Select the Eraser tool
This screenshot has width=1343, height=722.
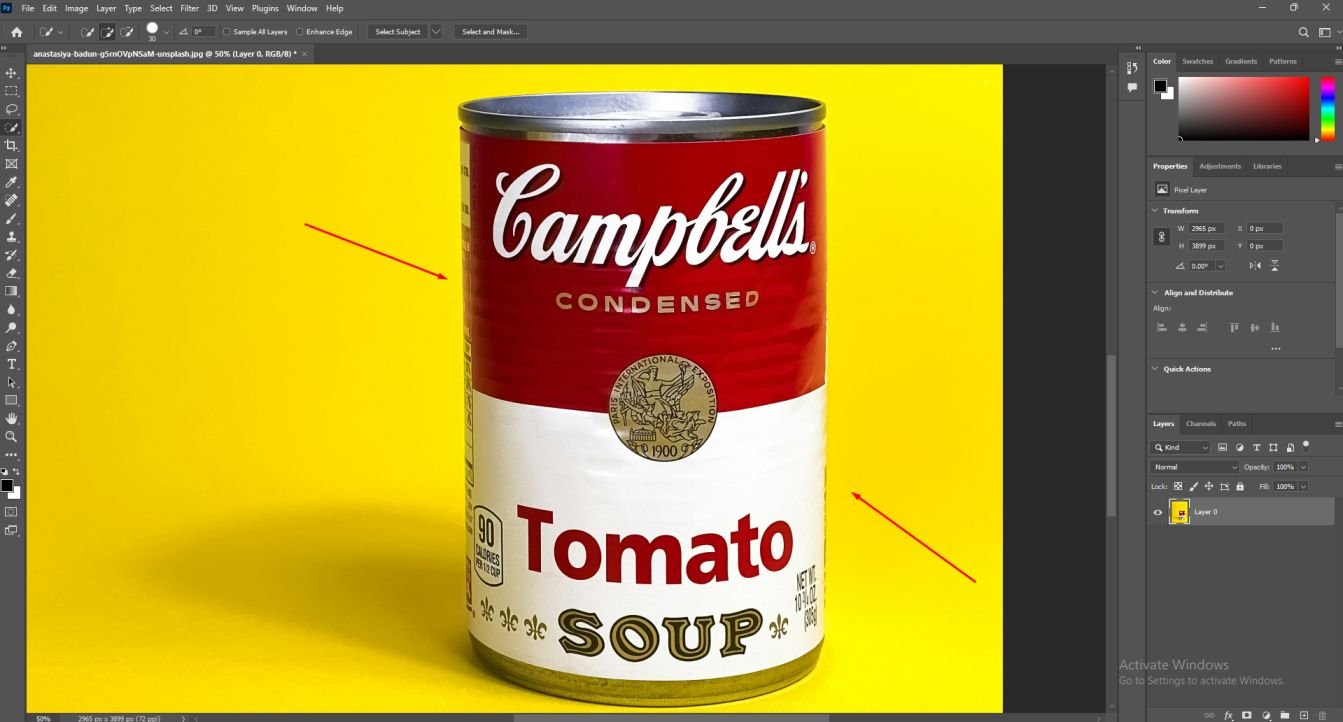tap(12, 272)
